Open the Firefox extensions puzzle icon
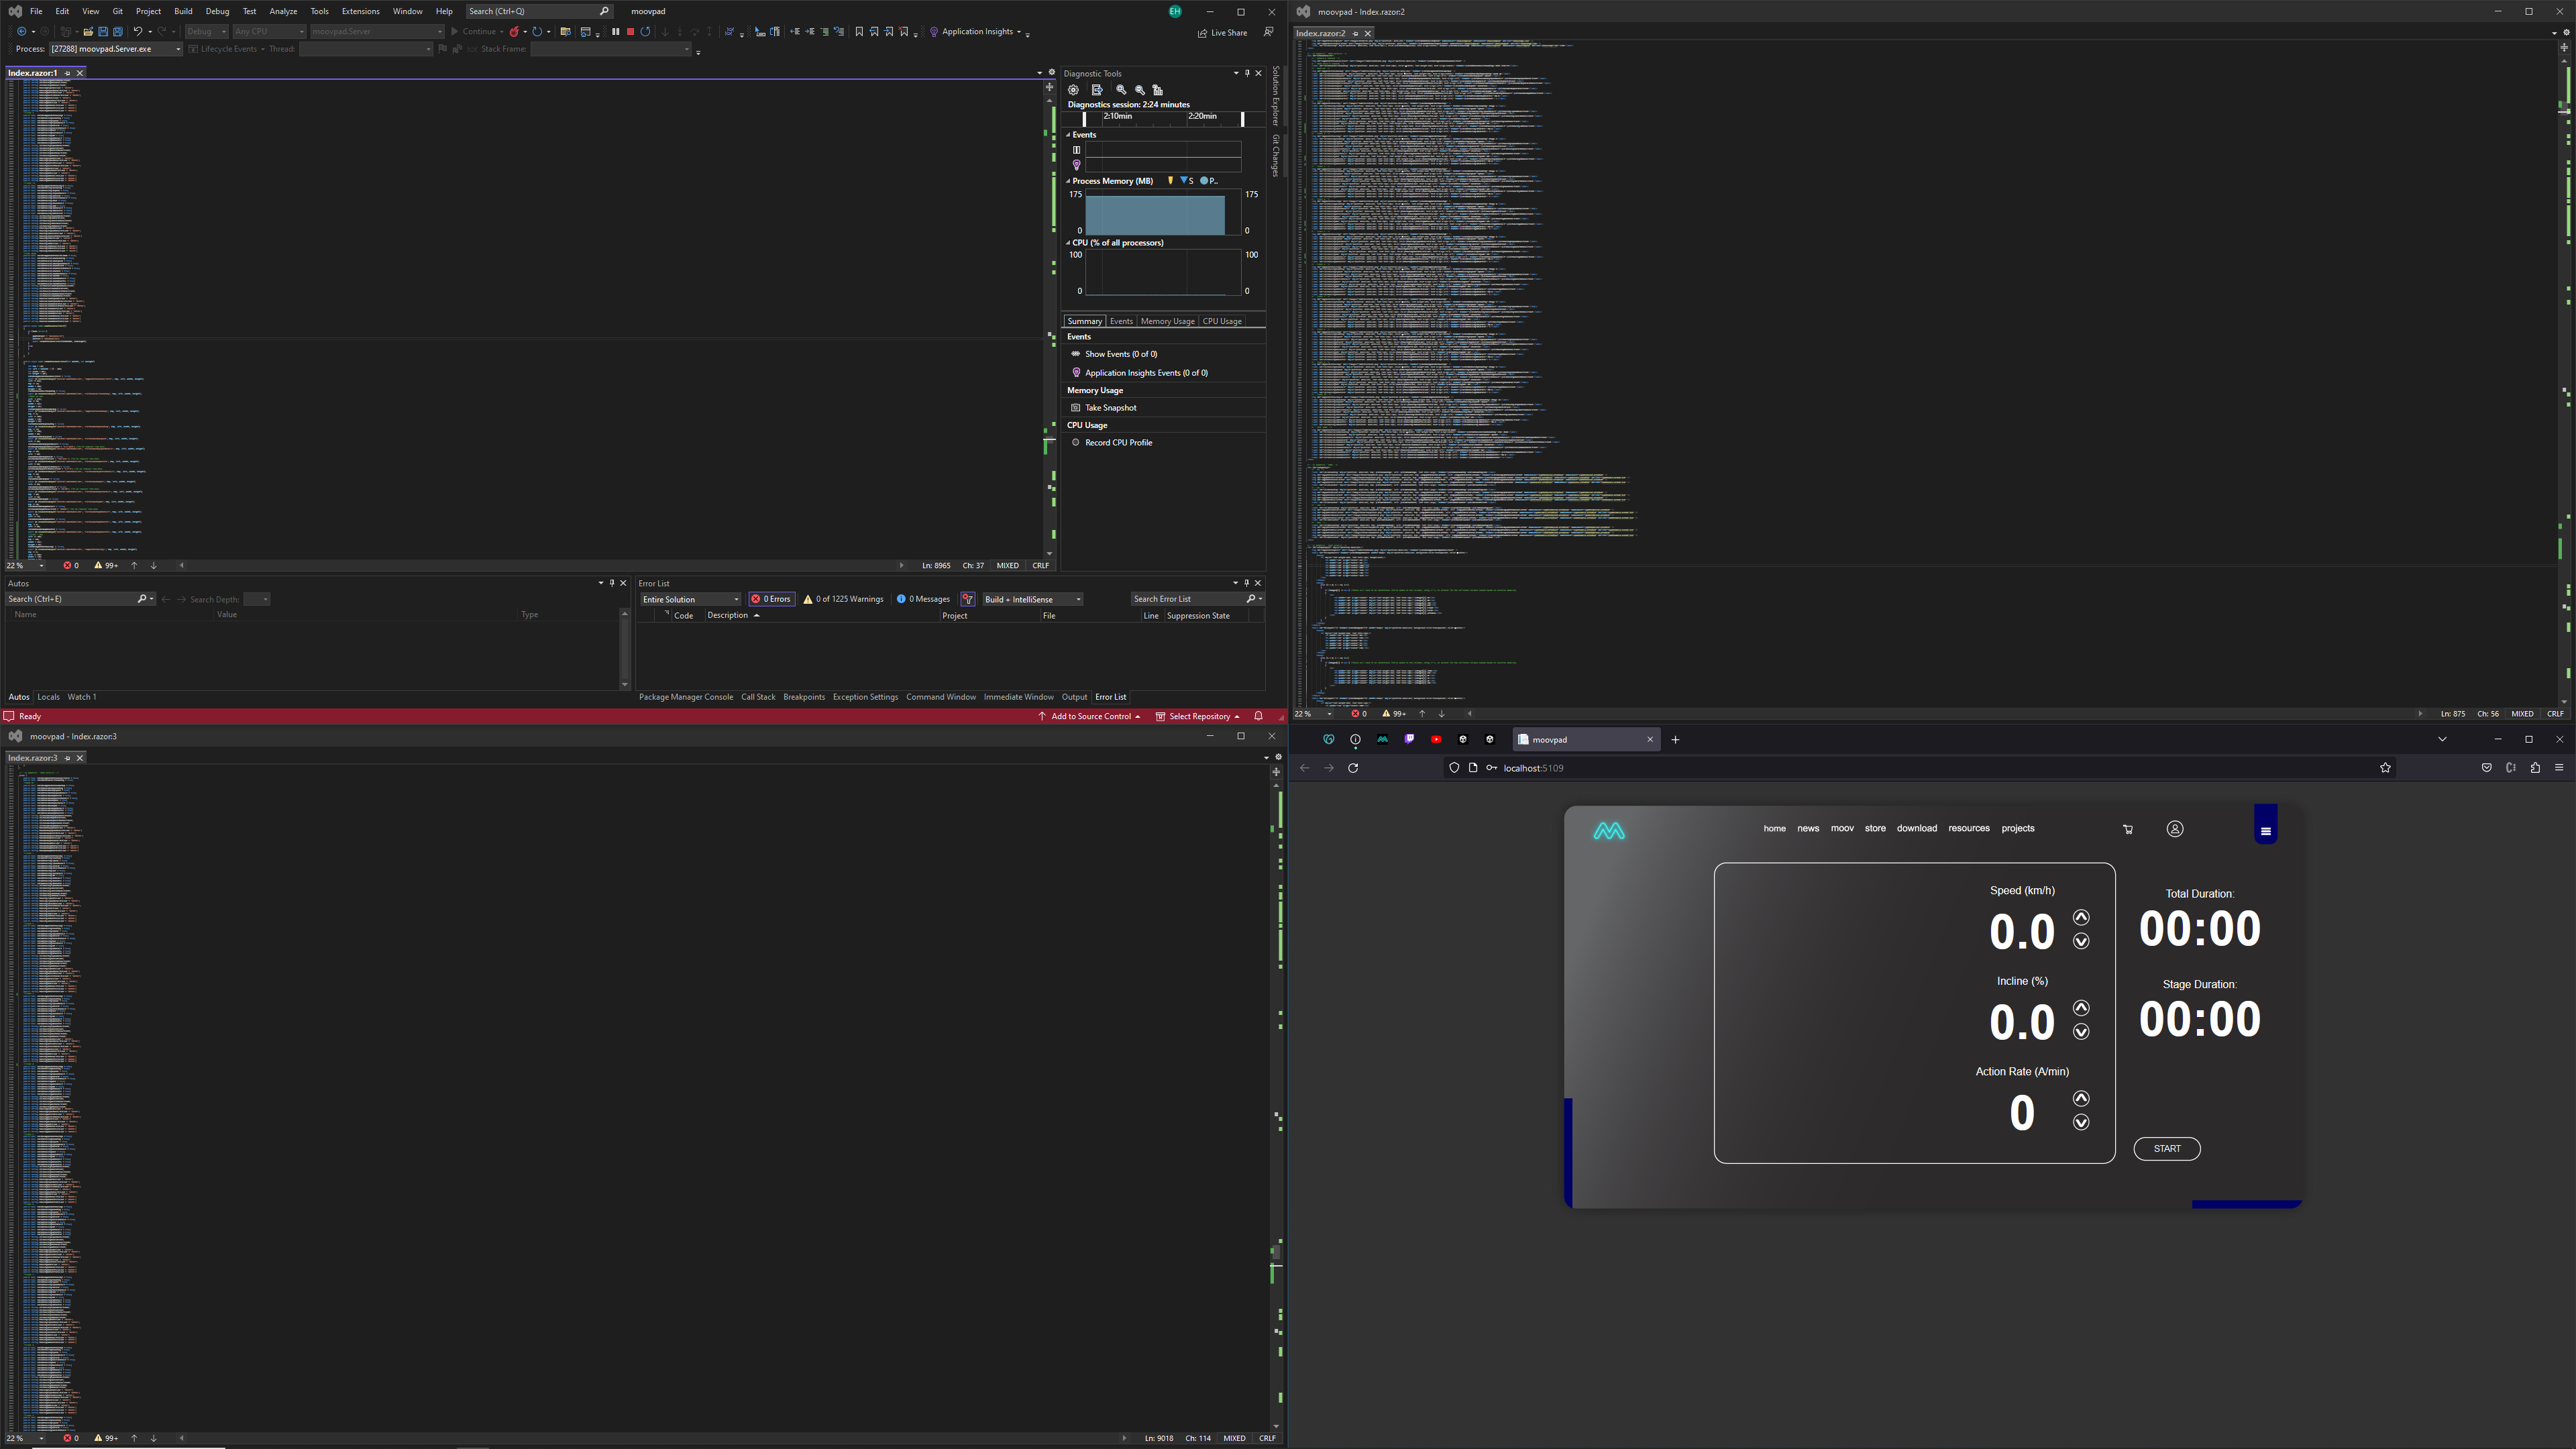Viewport: 2576px width, 1449px height. click(2535, 768)
